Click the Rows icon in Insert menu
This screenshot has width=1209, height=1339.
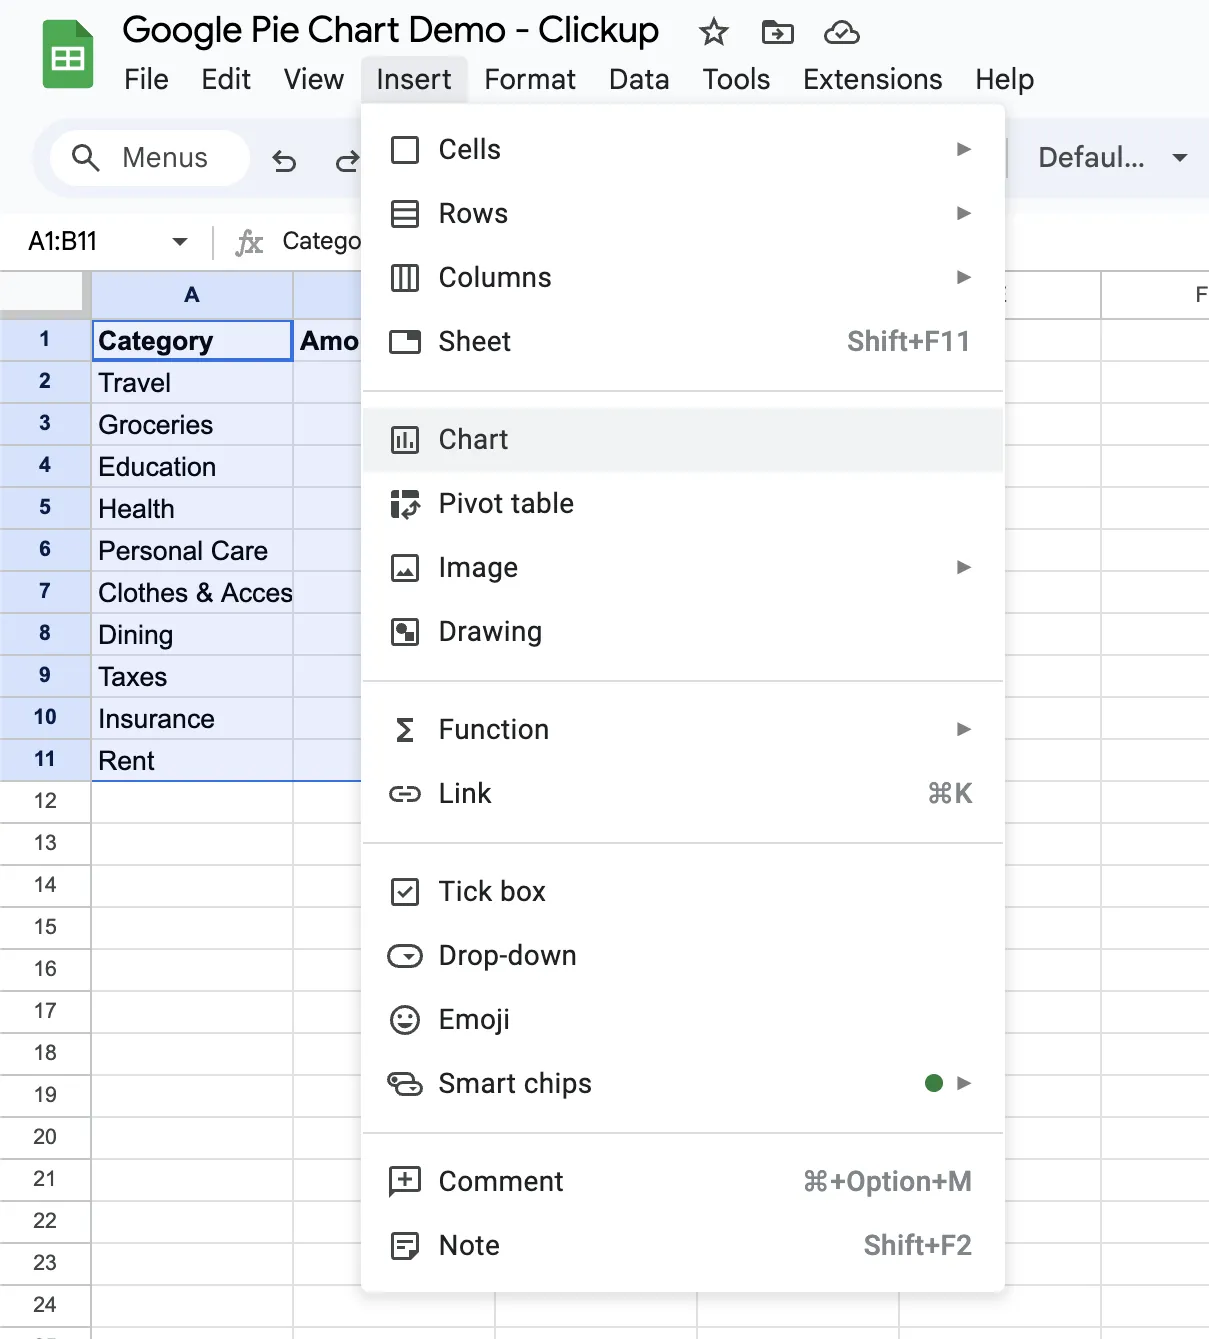[405, 214]
